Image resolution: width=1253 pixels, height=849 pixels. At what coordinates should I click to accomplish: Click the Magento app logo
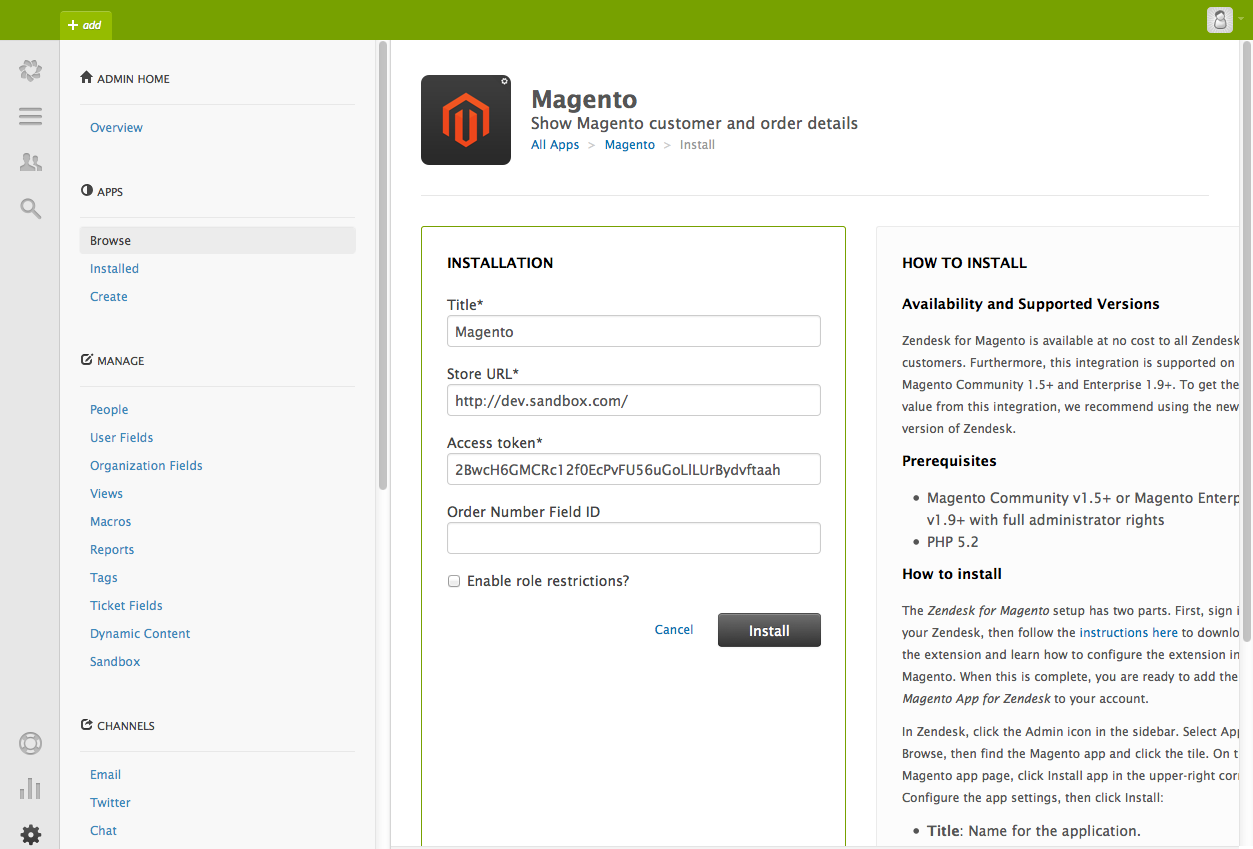pyautogui.click(x=466, y=120)
